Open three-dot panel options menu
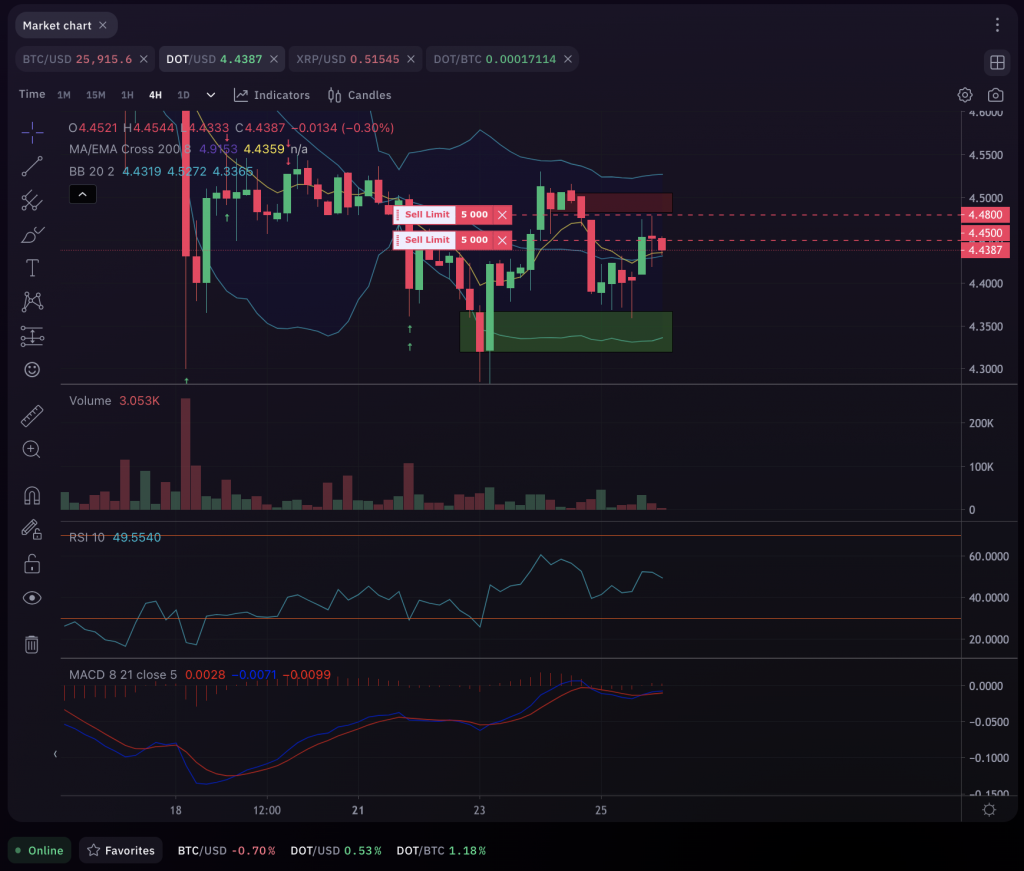 (x=997, y=25)
